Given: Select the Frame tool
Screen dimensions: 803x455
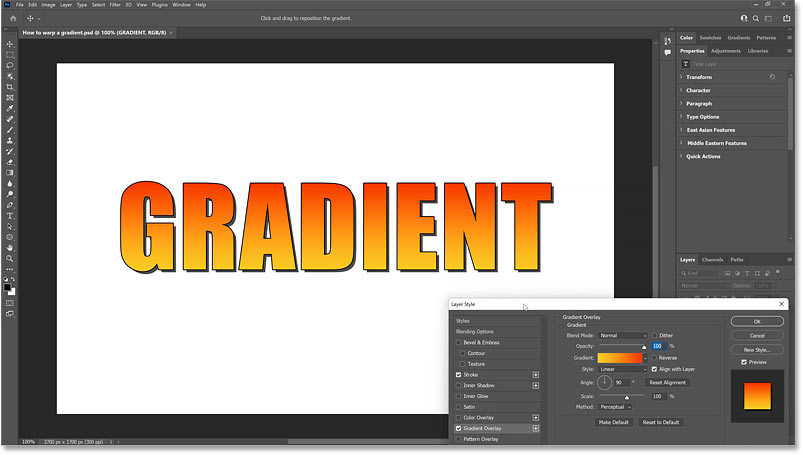Looking at the screenshot, I should coord(10,98).
